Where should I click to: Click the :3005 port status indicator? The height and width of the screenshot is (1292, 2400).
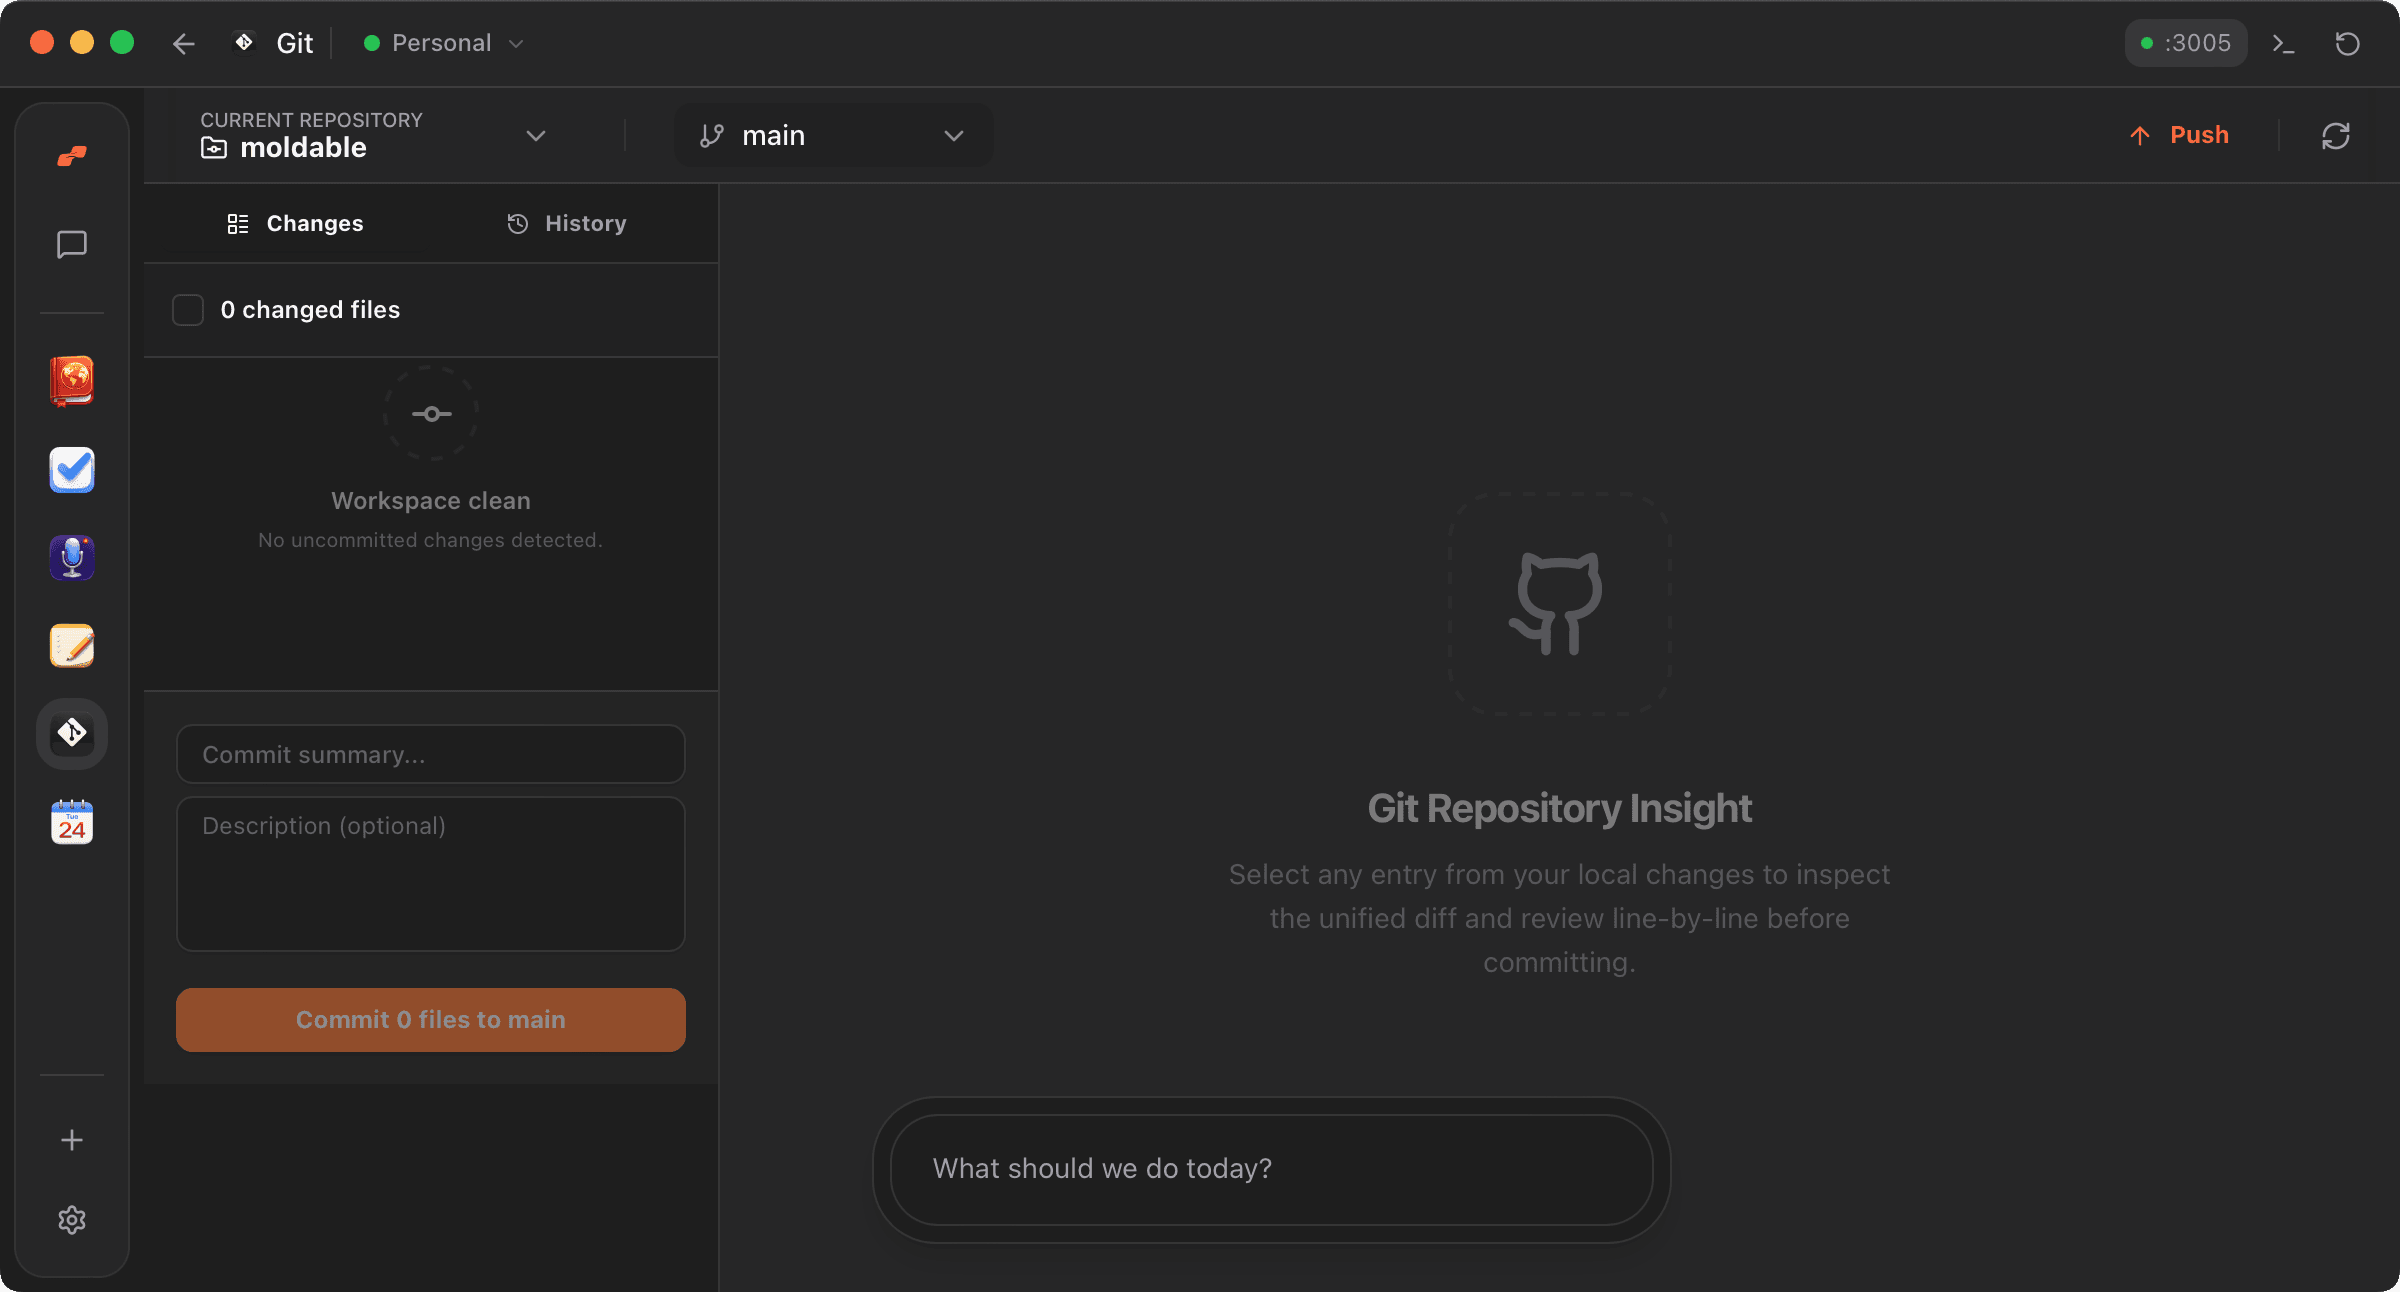click(x=2185, y=43)
